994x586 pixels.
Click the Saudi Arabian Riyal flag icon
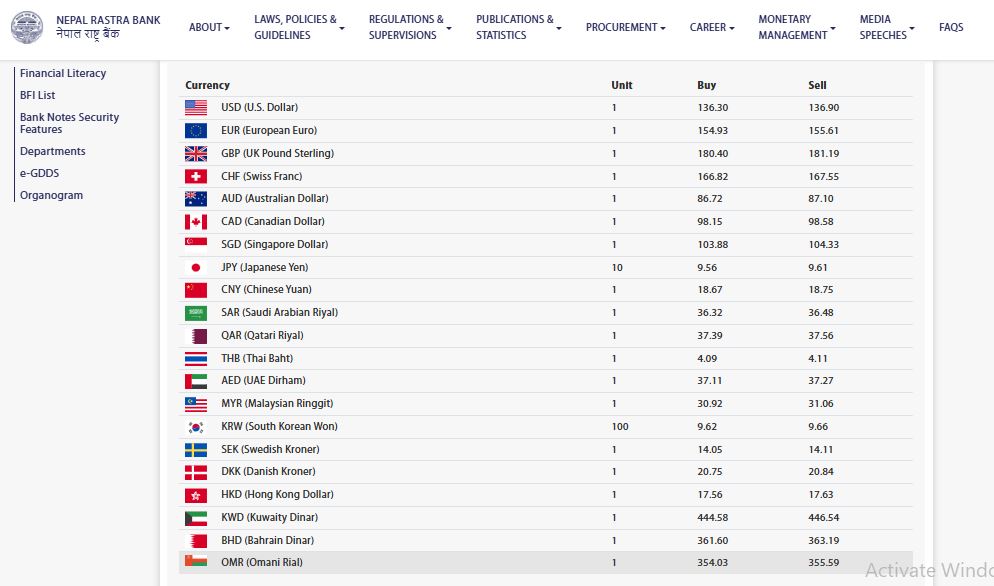tap(196, 313)
